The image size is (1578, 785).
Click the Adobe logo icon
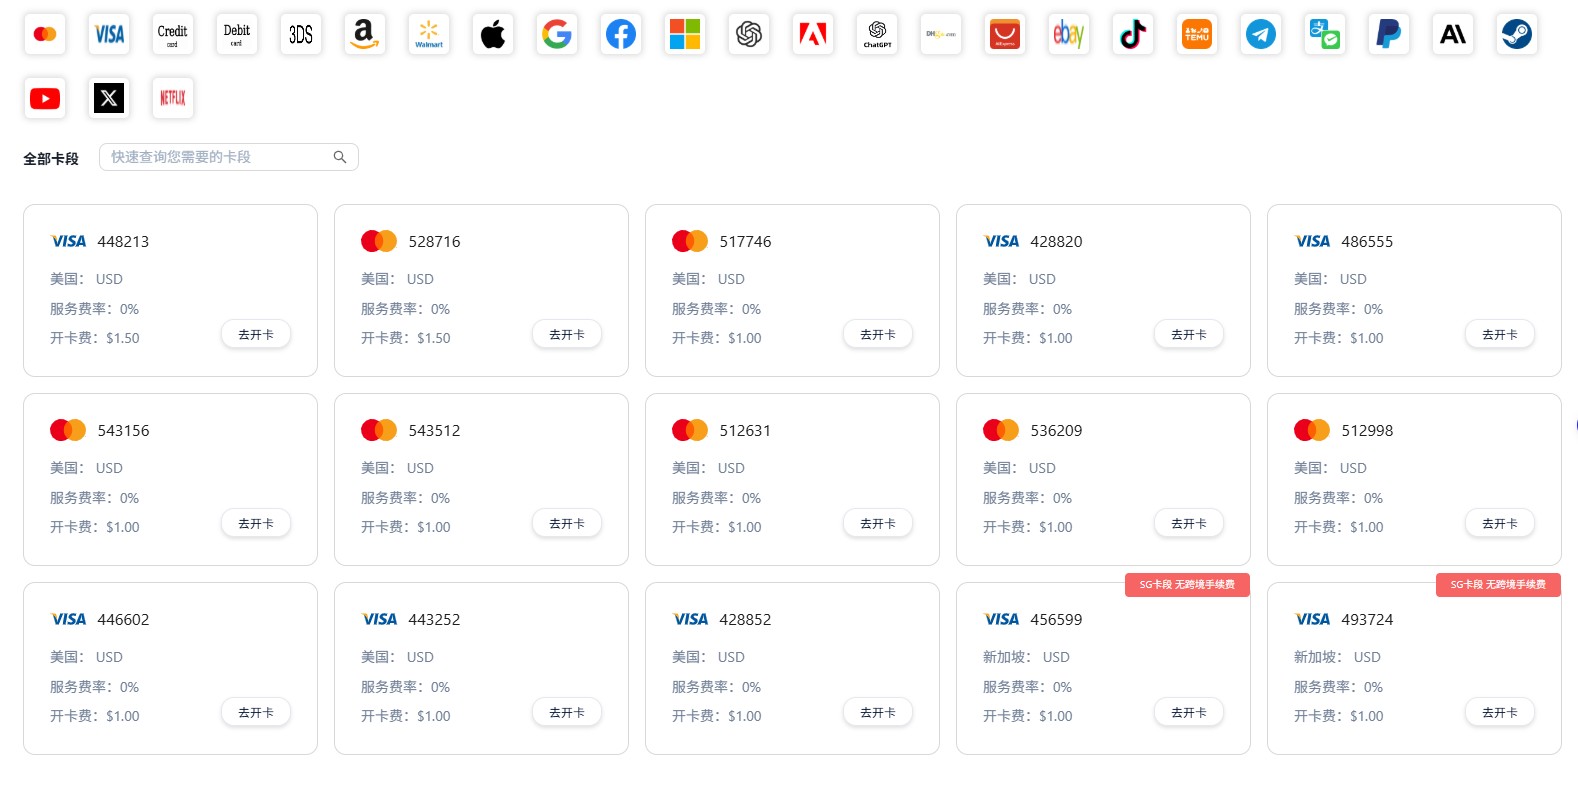coord(813,34)
